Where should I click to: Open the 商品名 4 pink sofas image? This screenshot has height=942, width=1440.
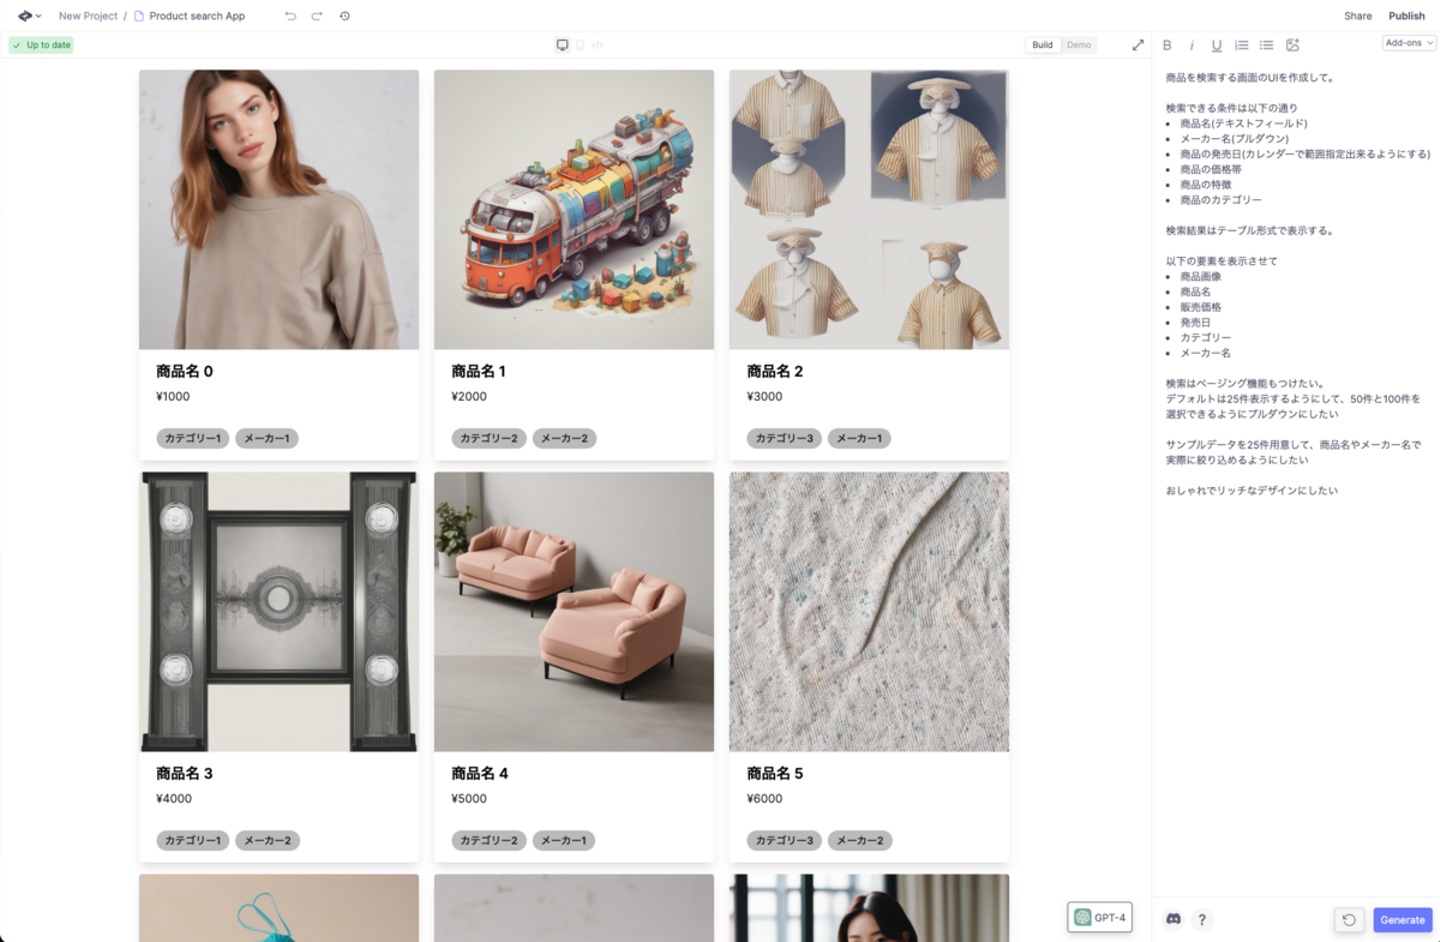pos(574,612)
